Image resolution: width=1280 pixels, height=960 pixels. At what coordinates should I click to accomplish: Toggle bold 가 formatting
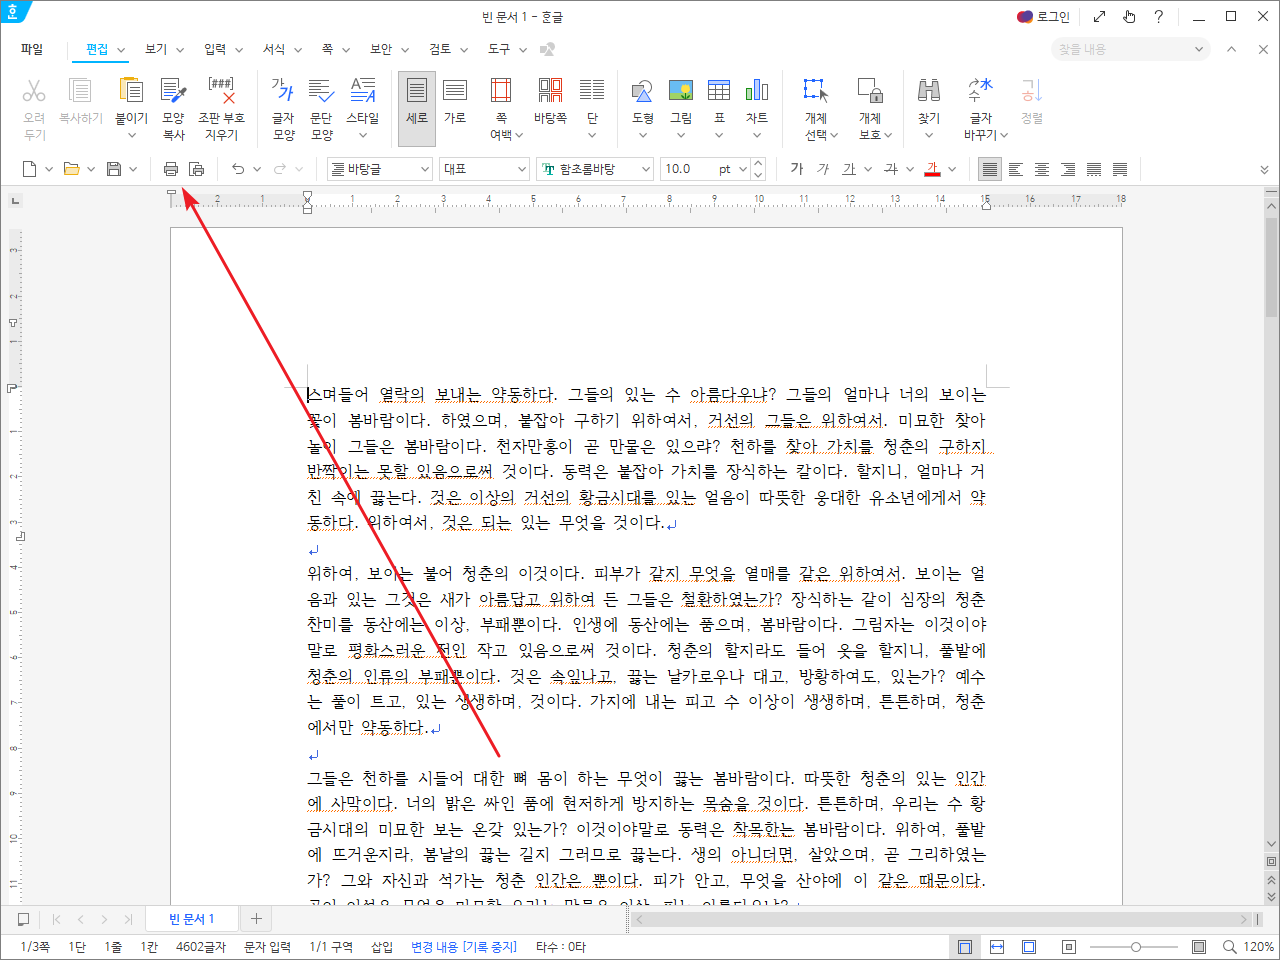tap(797, 169)
